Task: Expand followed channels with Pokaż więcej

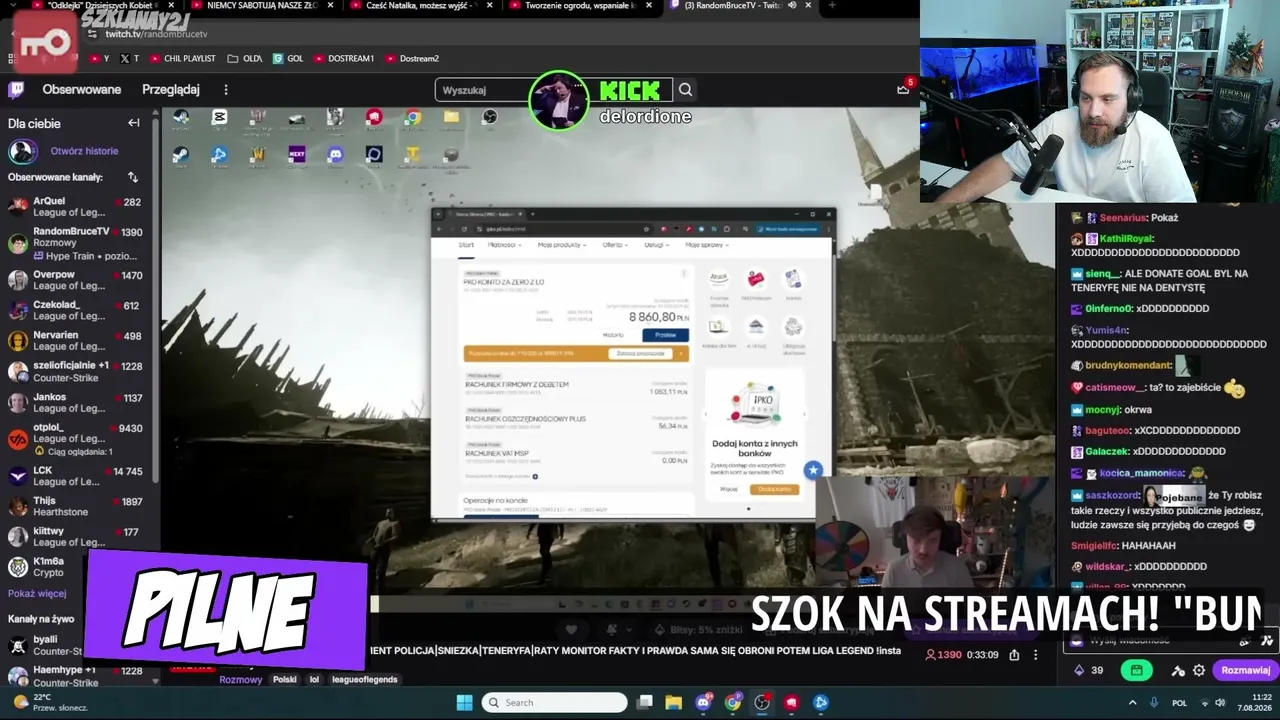Action: click(x=37, y=593)
